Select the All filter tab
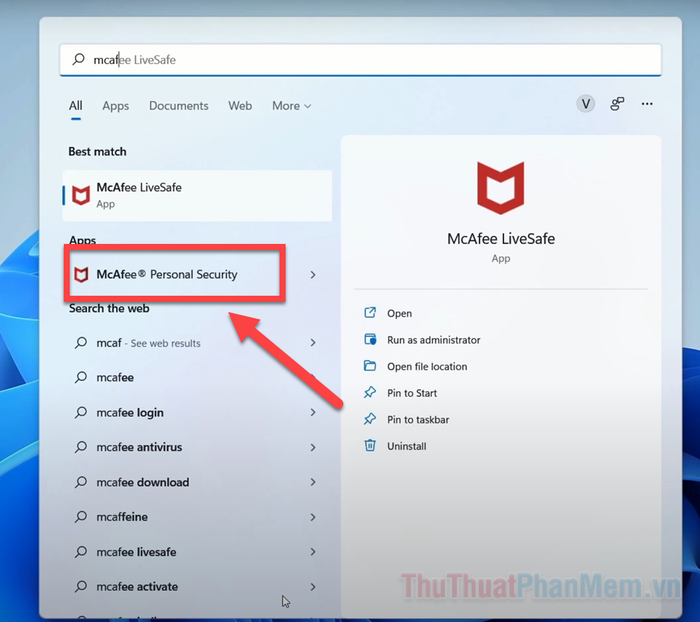 [x=75, y=106]
